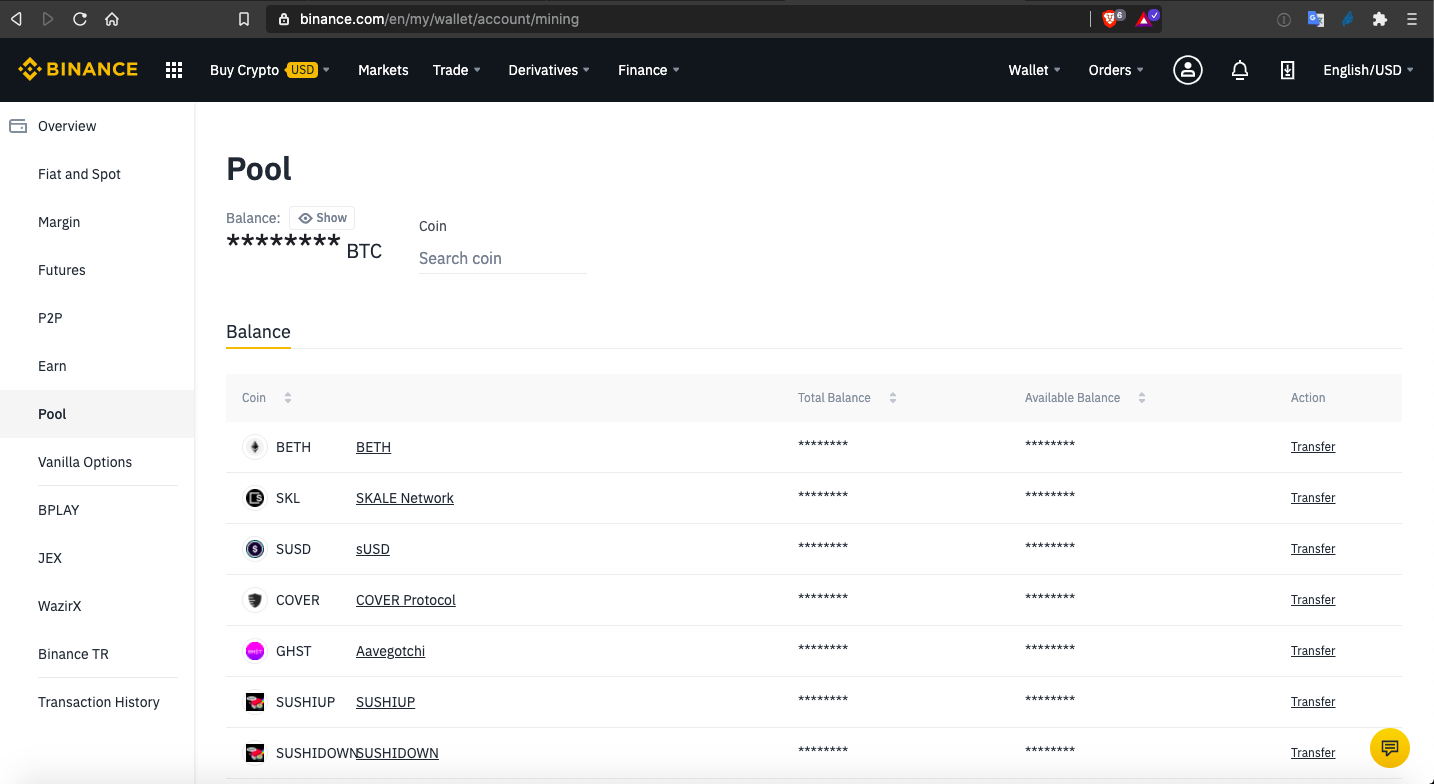This screenshot has width=1434, height=784.
Task: Sort the table by Coin column
Action: [267, 398]
